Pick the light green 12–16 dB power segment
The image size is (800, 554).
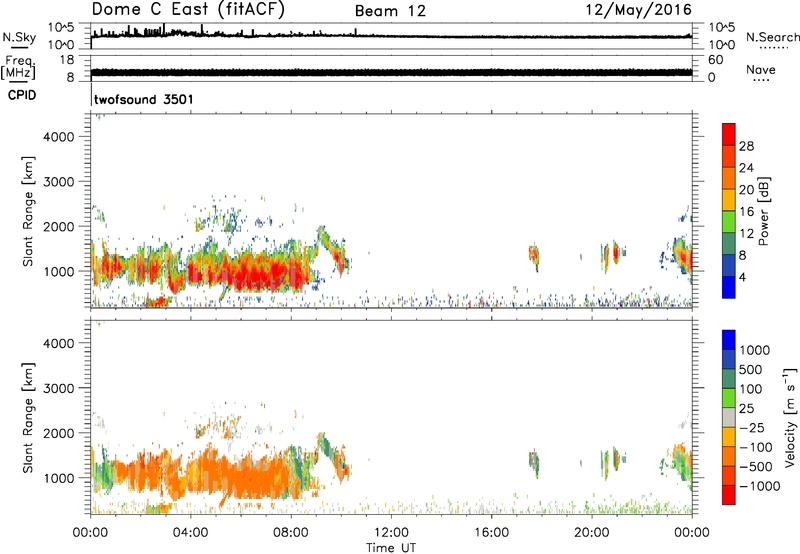[729, 222]
